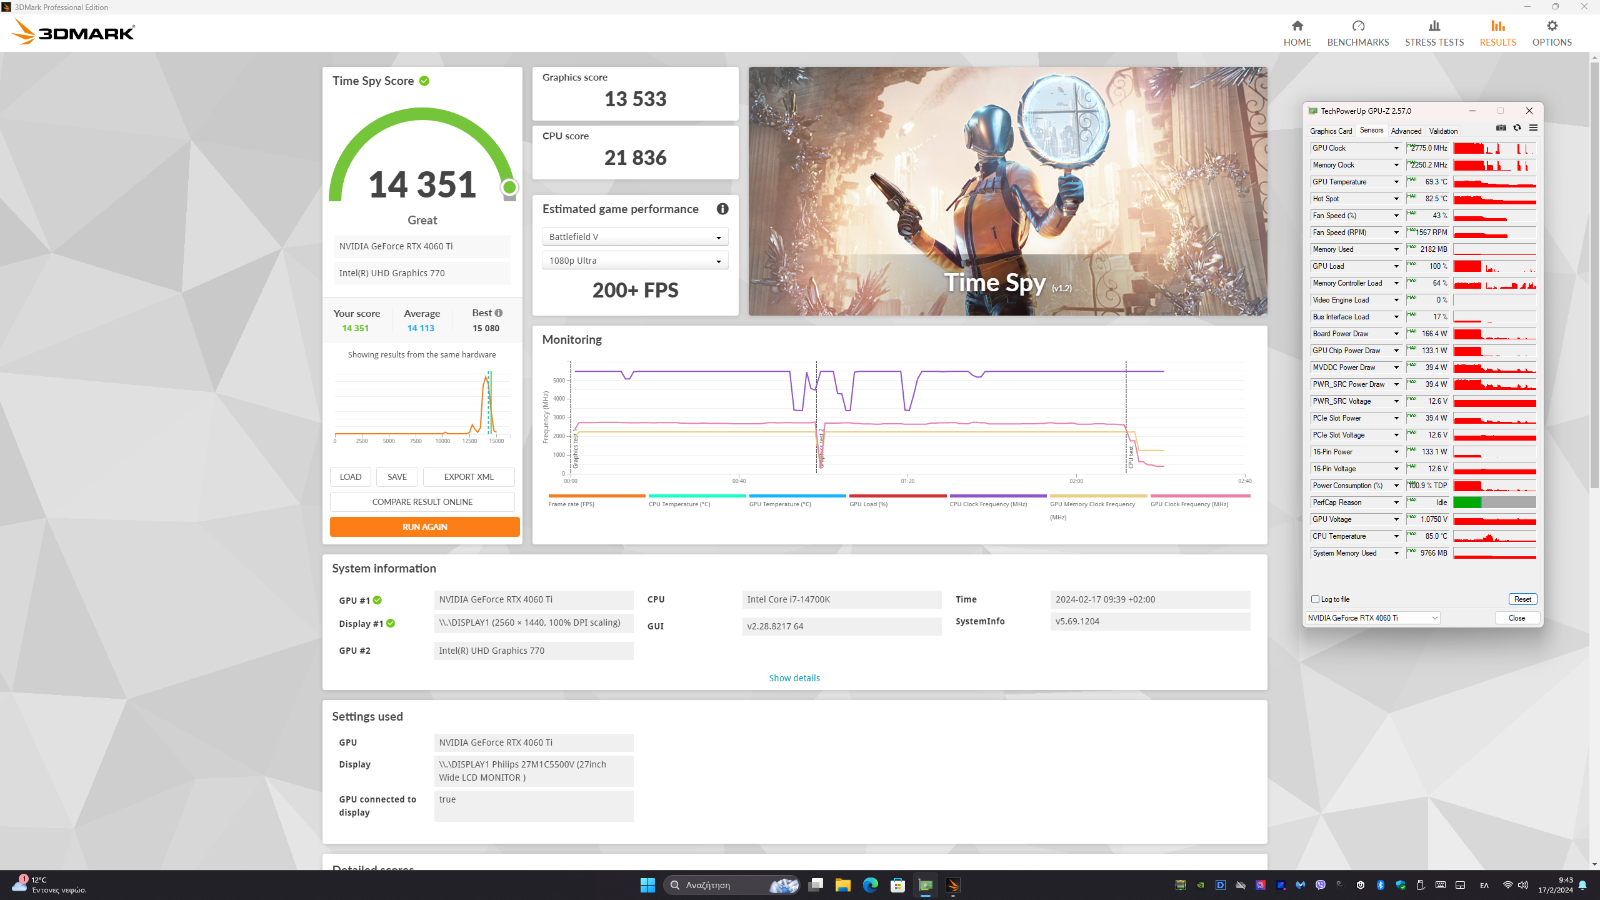Open the Advanced tab in GPU-Z
Viewport: 1600px width, 900px height.
(1406, 131)
